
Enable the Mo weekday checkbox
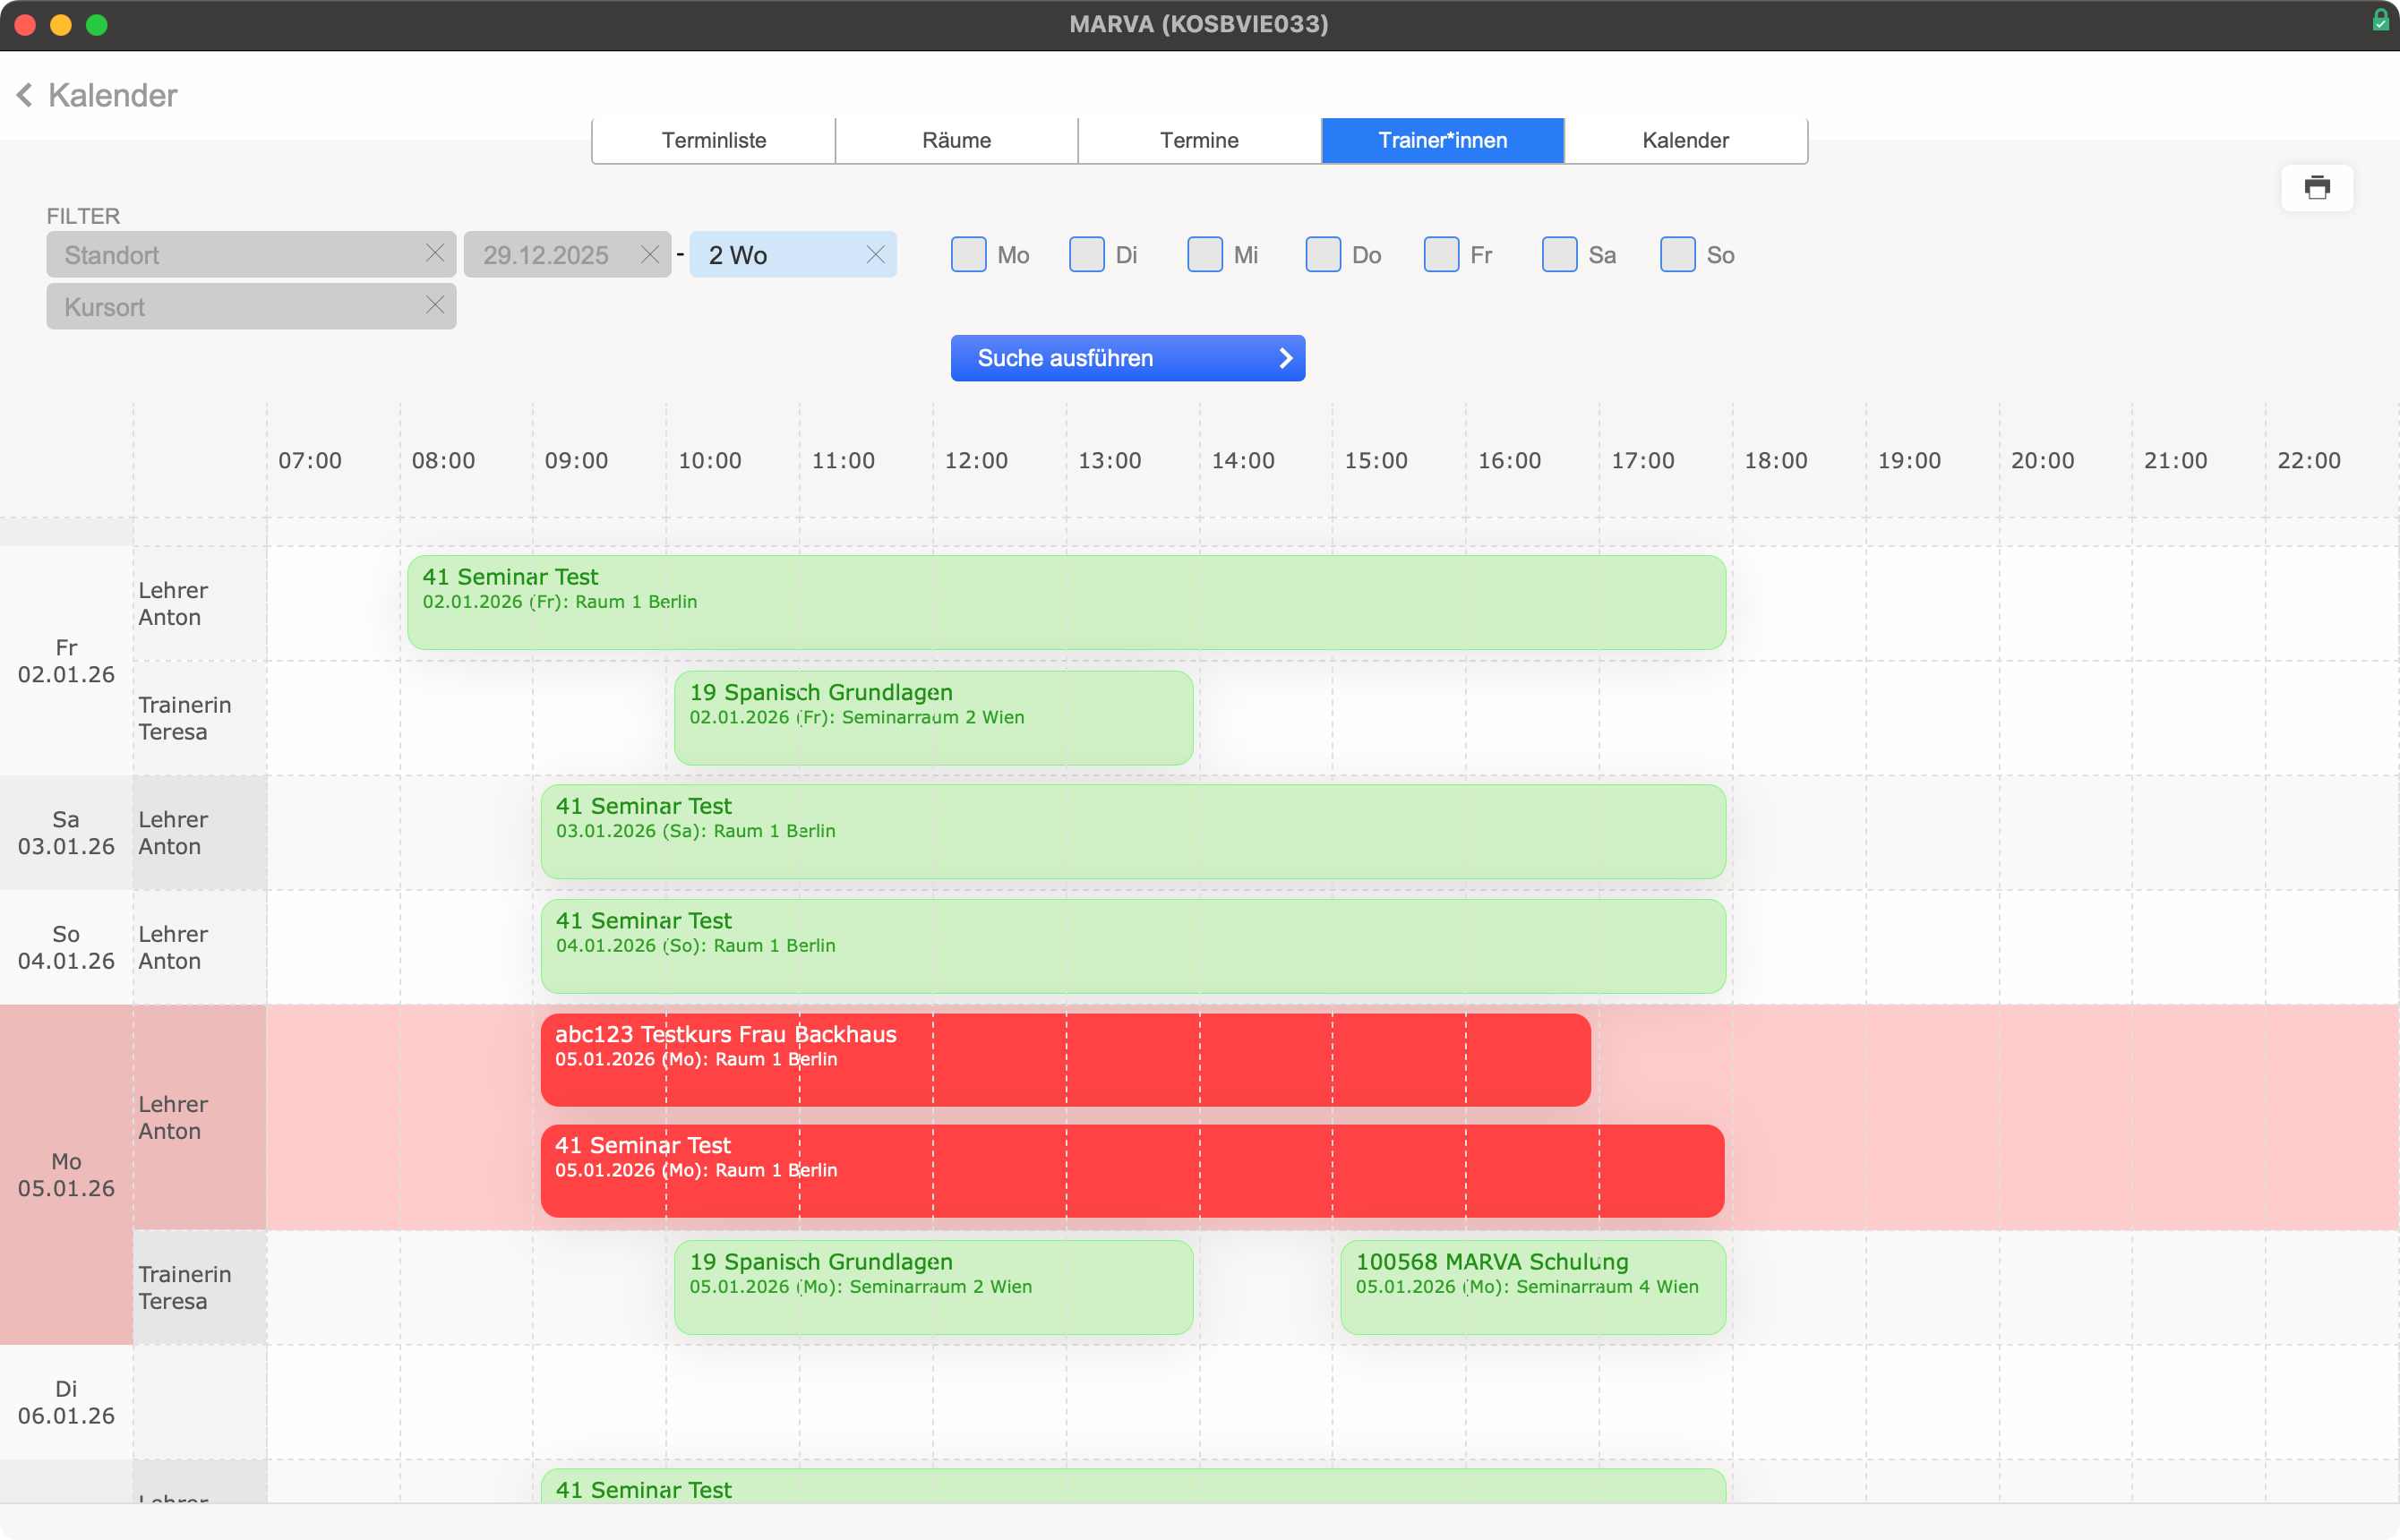(x=968, y=255)
